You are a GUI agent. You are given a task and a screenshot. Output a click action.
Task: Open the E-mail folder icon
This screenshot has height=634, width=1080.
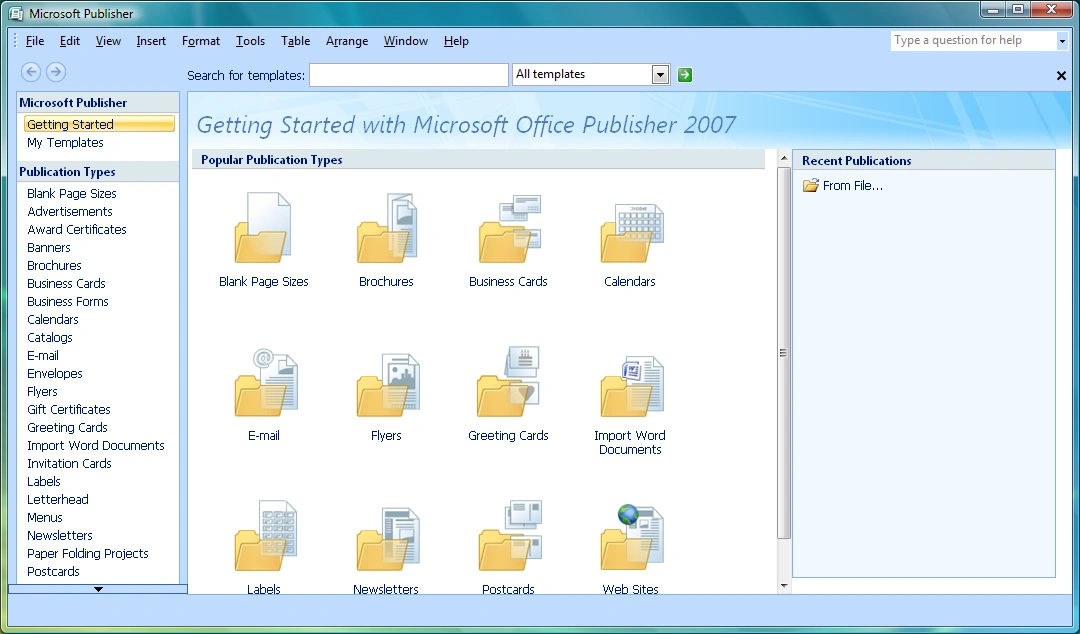point(266,382)
